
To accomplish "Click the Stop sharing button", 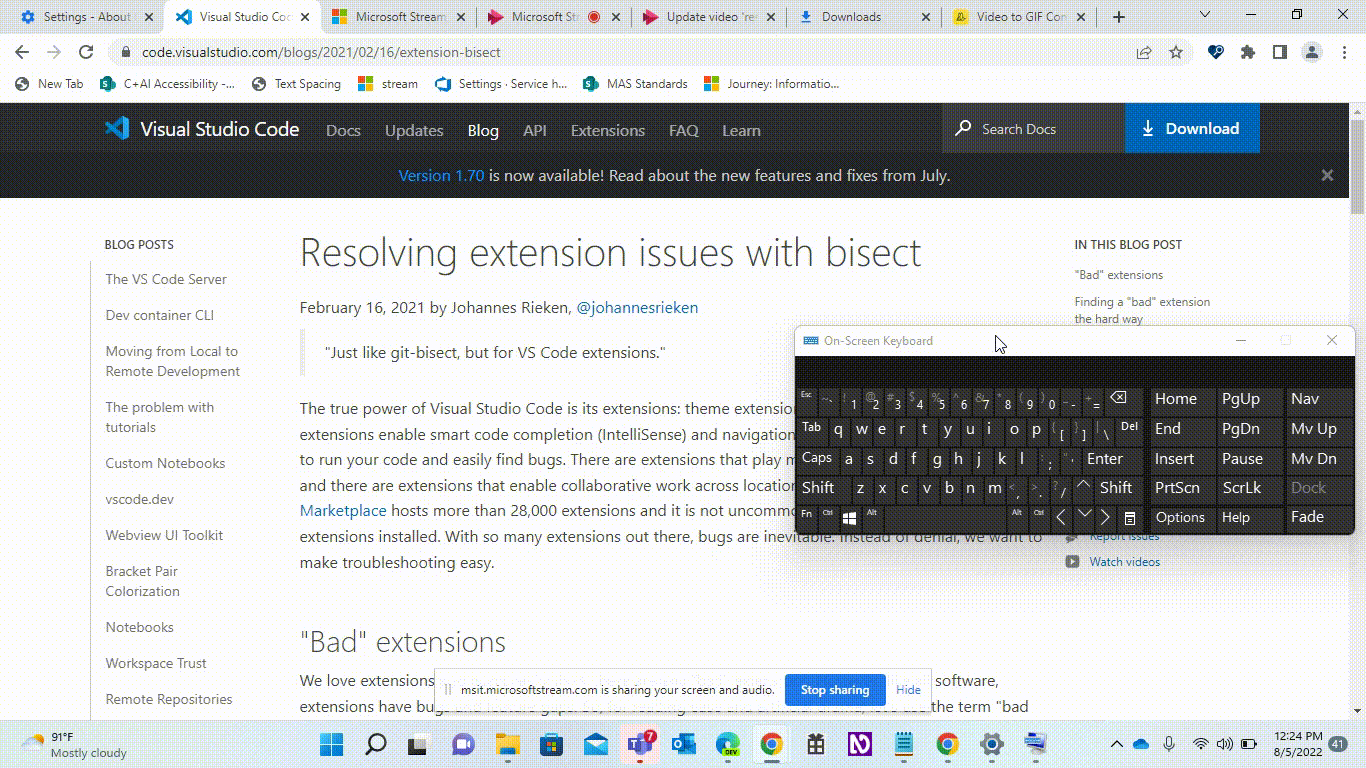I will (835, 689).
